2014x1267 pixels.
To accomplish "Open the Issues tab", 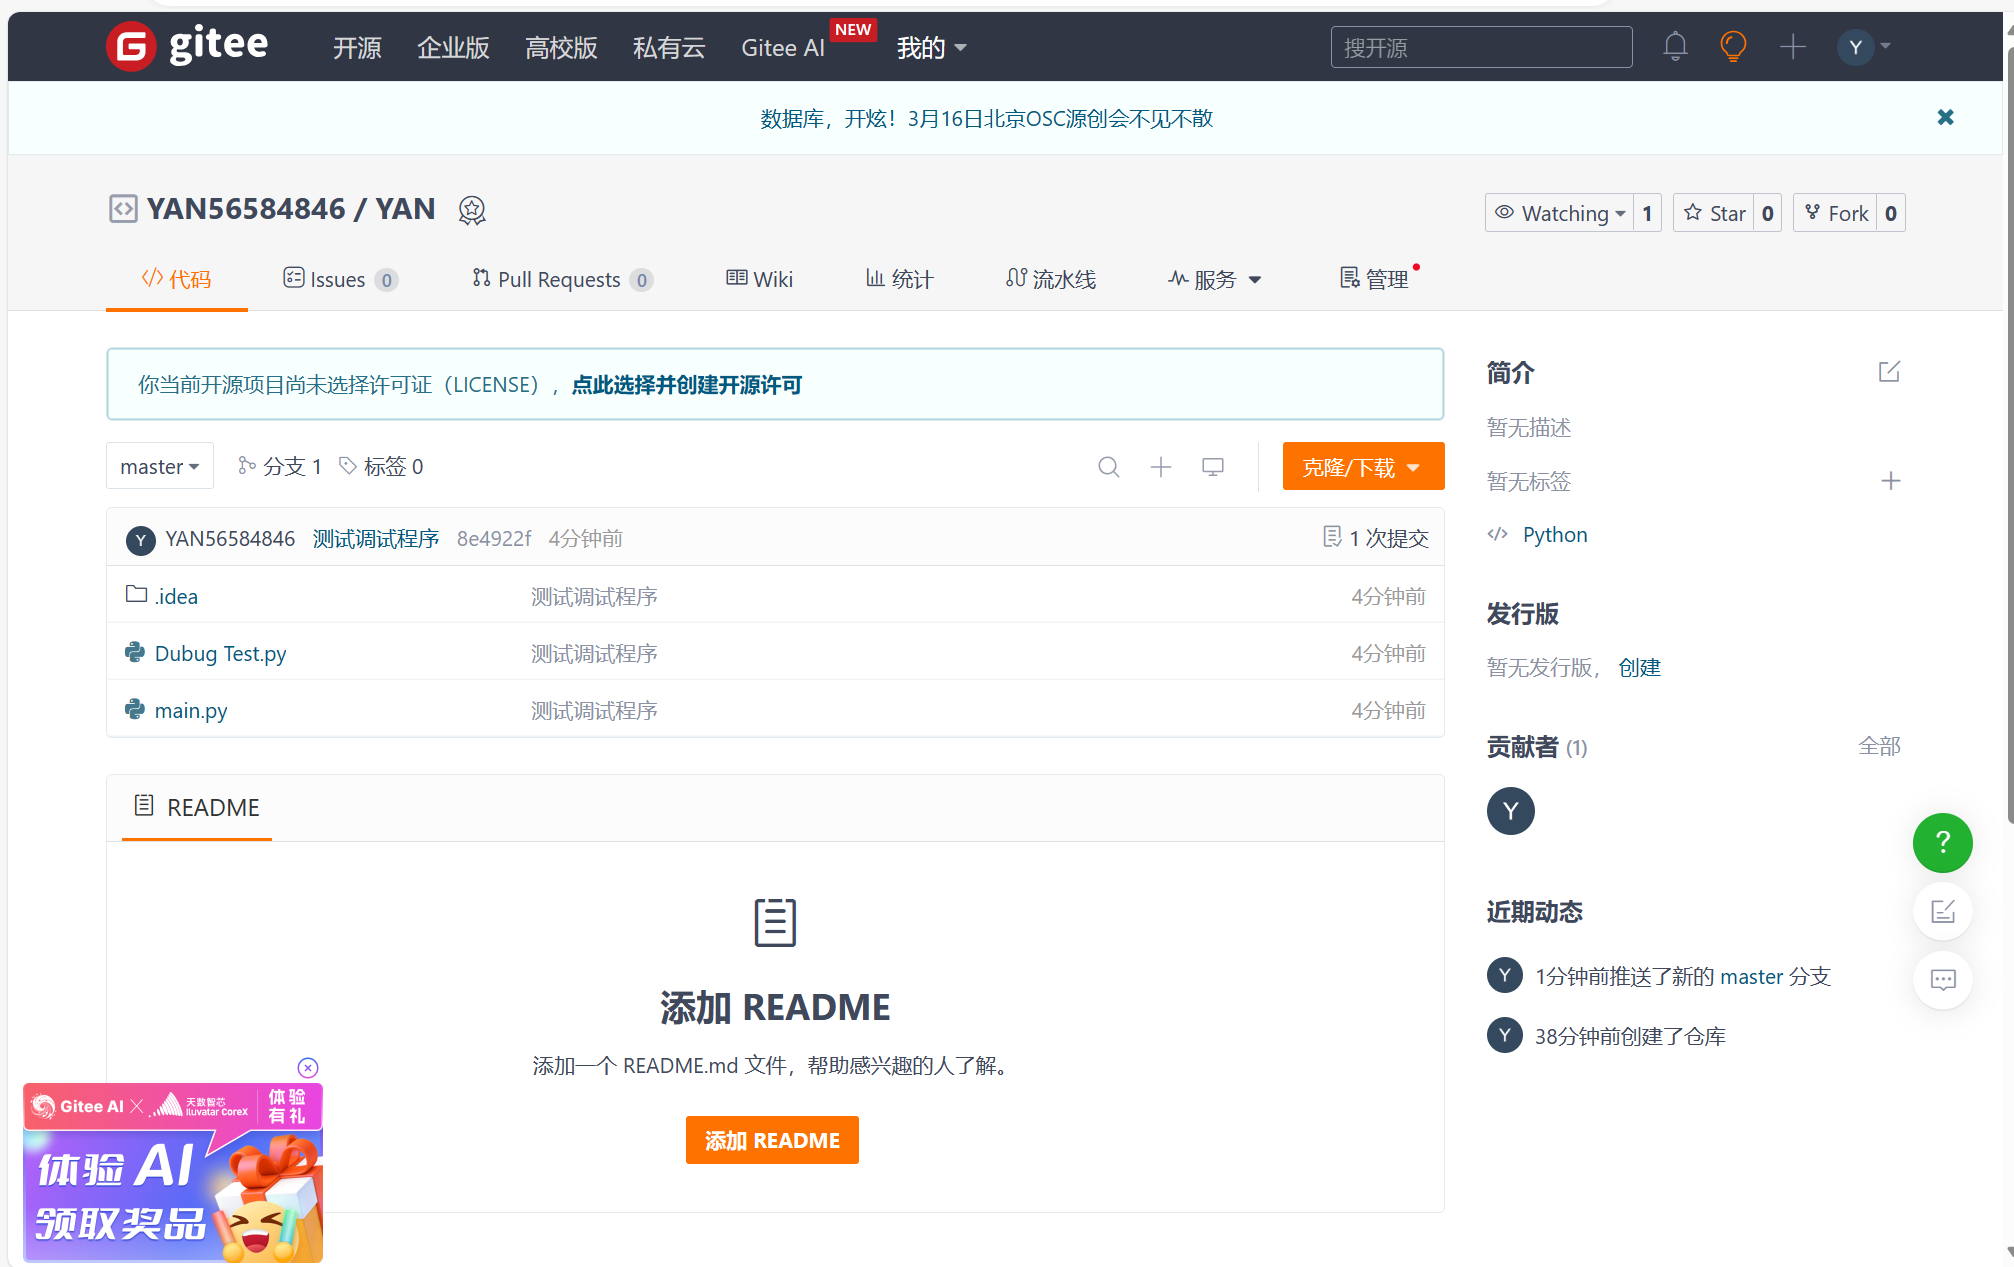I will [x=340, y=279].
